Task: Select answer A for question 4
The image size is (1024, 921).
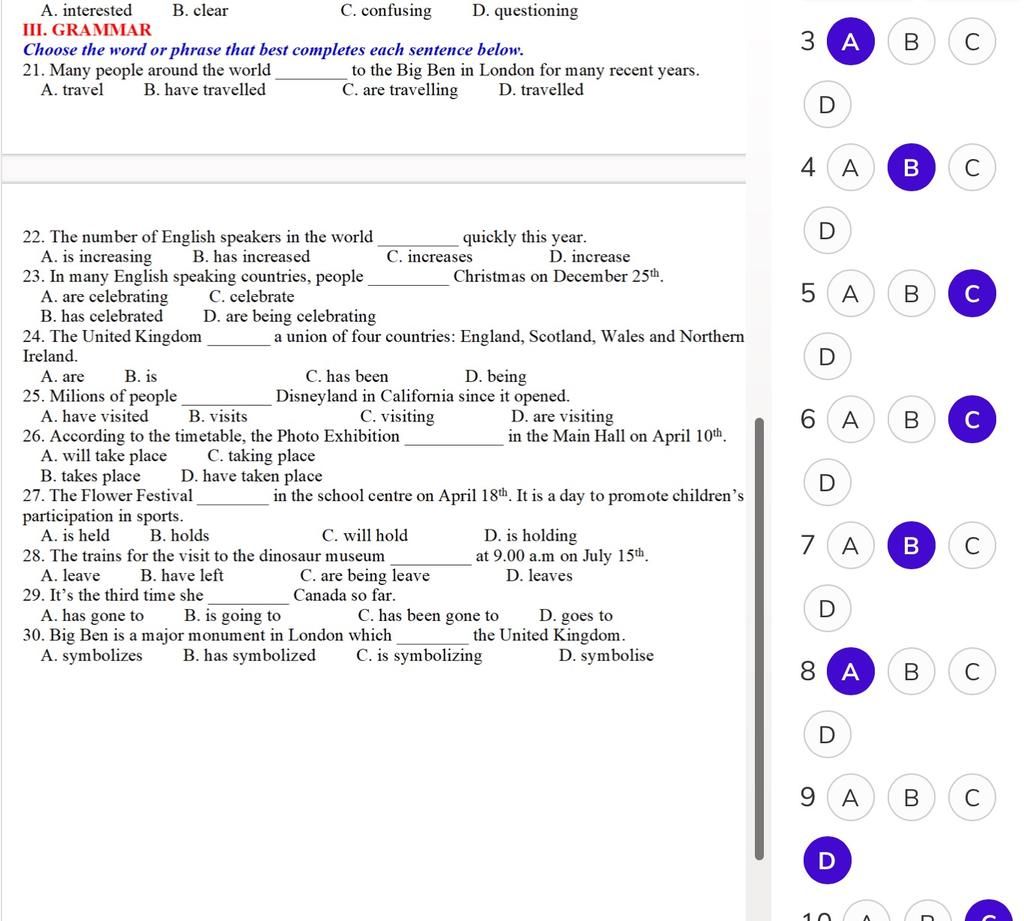Action: tap(850, 167)
